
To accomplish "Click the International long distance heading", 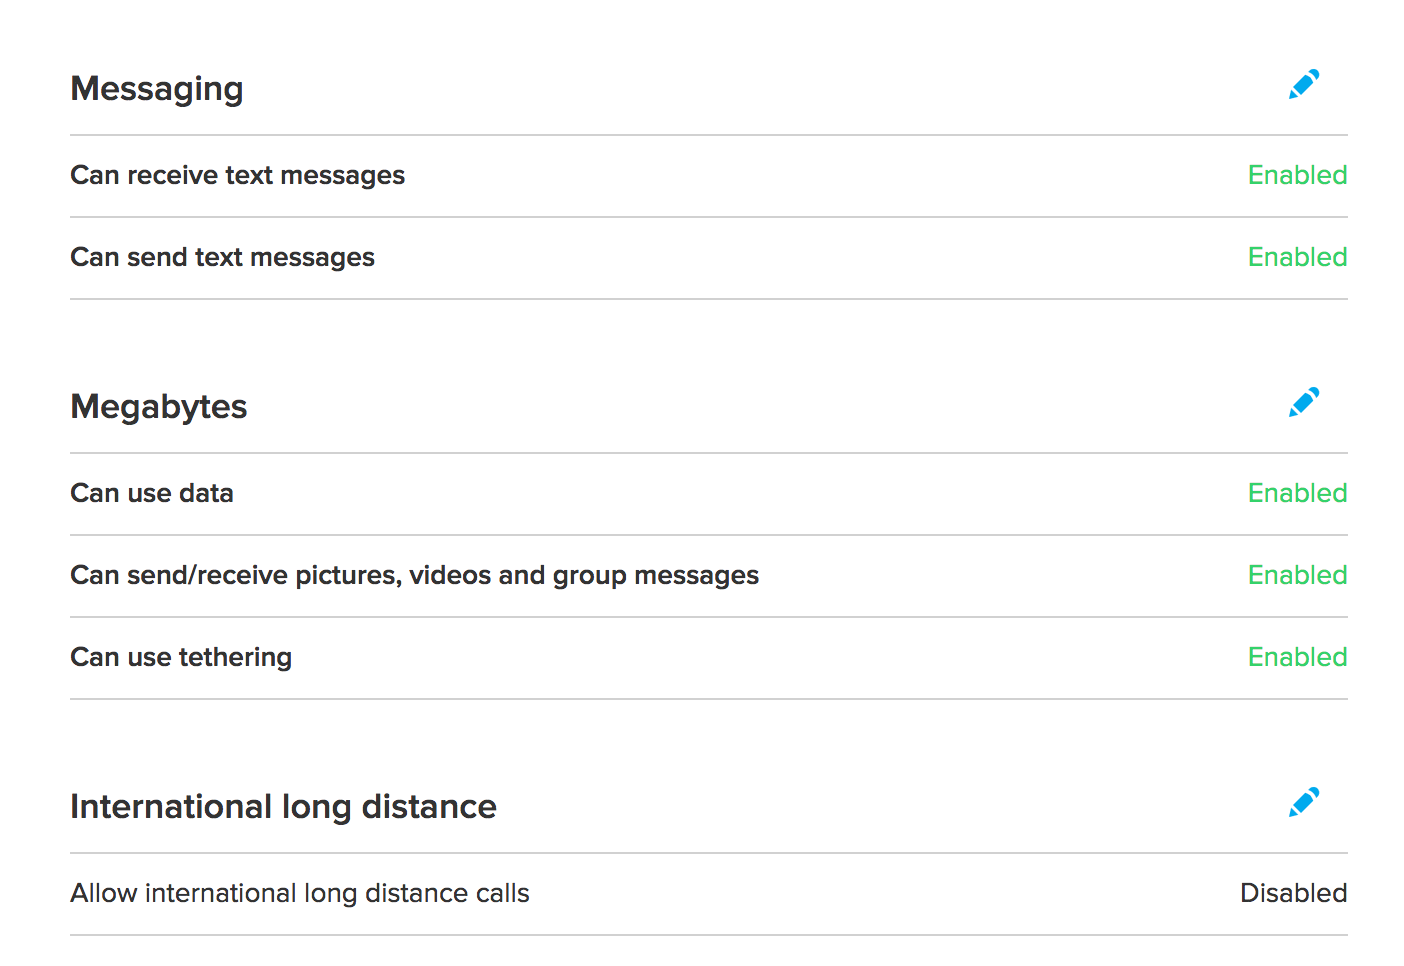I will 283,807.
